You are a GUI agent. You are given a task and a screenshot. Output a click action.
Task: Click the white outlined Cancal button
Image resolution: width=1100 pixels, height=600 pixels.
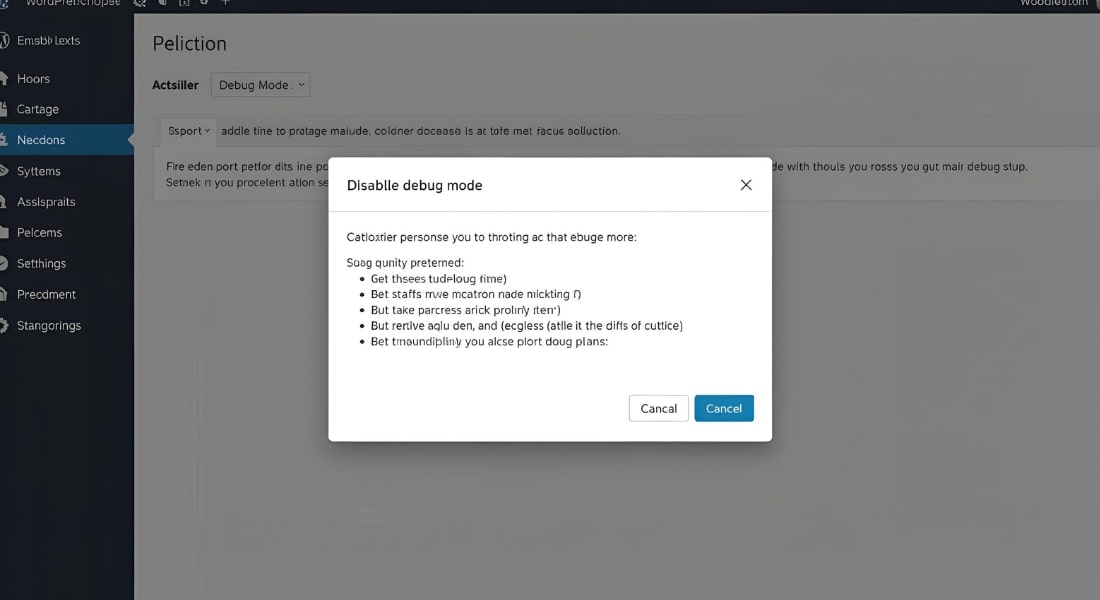pos(658,408)
